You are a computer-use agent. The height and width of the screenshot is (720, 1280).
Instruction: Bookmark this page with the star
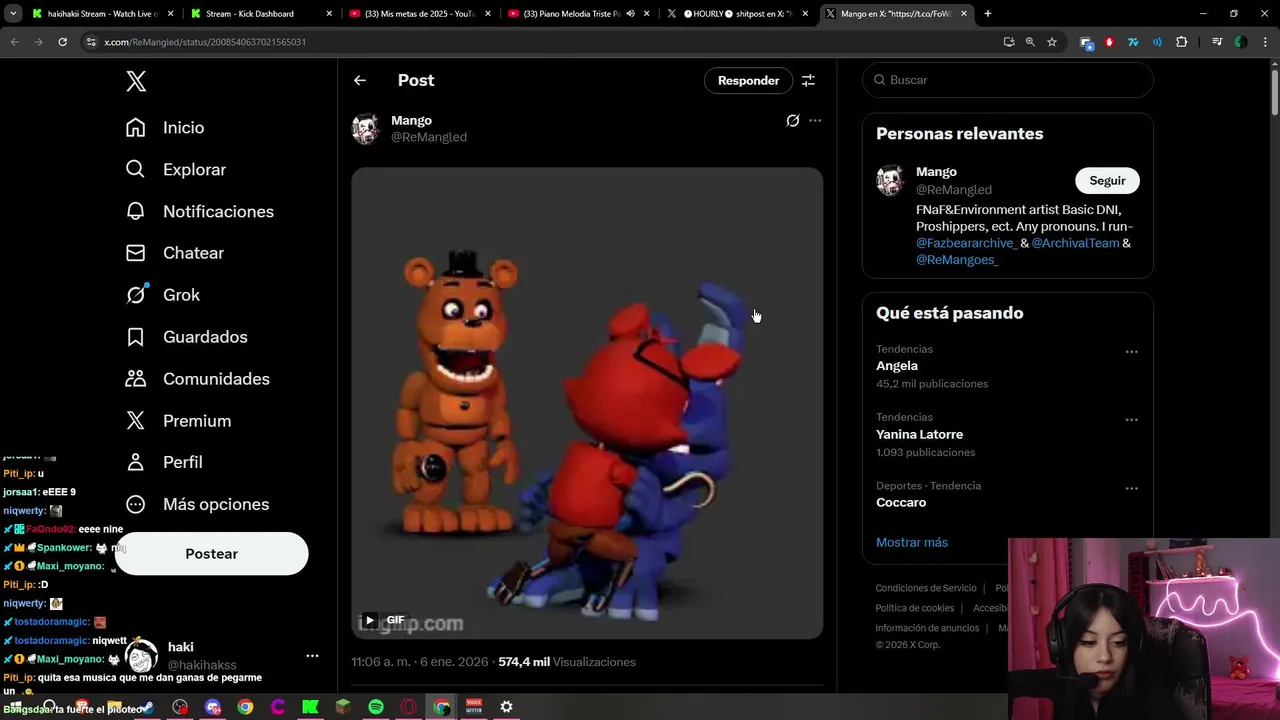1052,42
